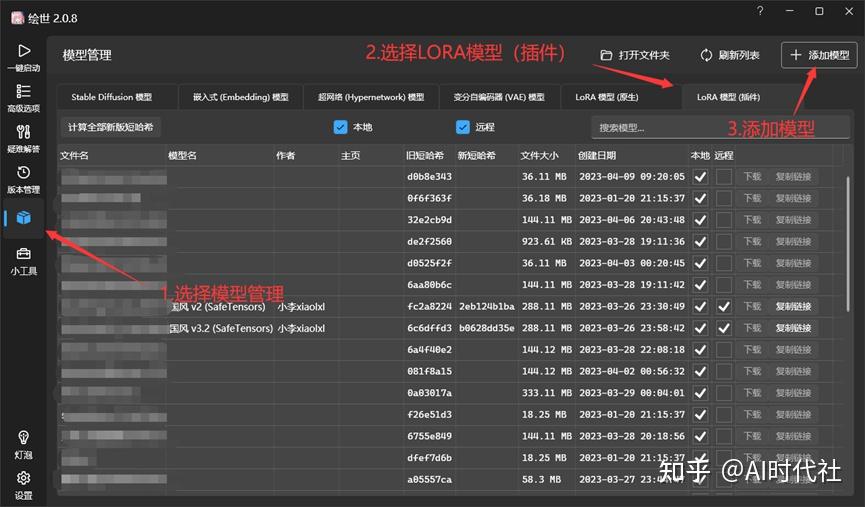This screenshot has height=507, width=865.
Task: Toggle the 本地 checkbox filter
Action: (x=340, y=127)
